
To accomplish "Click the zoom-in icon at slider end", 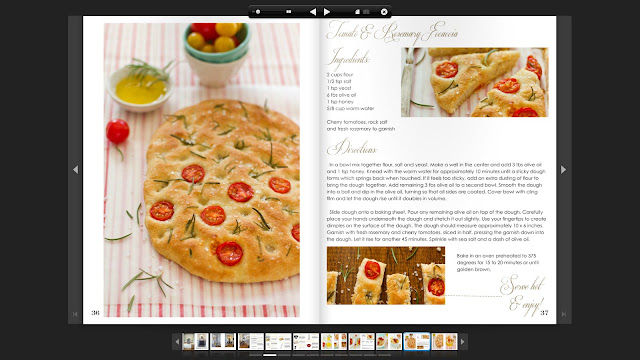I will tap(289, 12).
